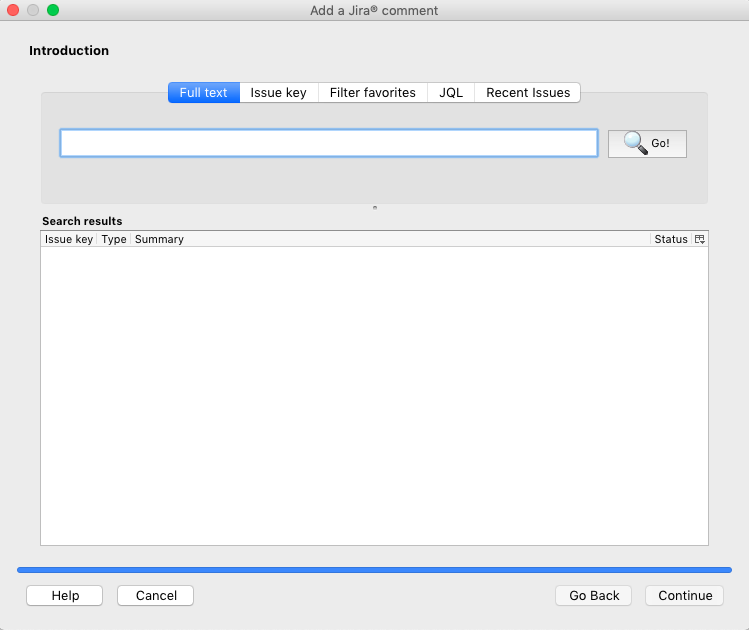Sort results by Issue key column

click(69, 239)
